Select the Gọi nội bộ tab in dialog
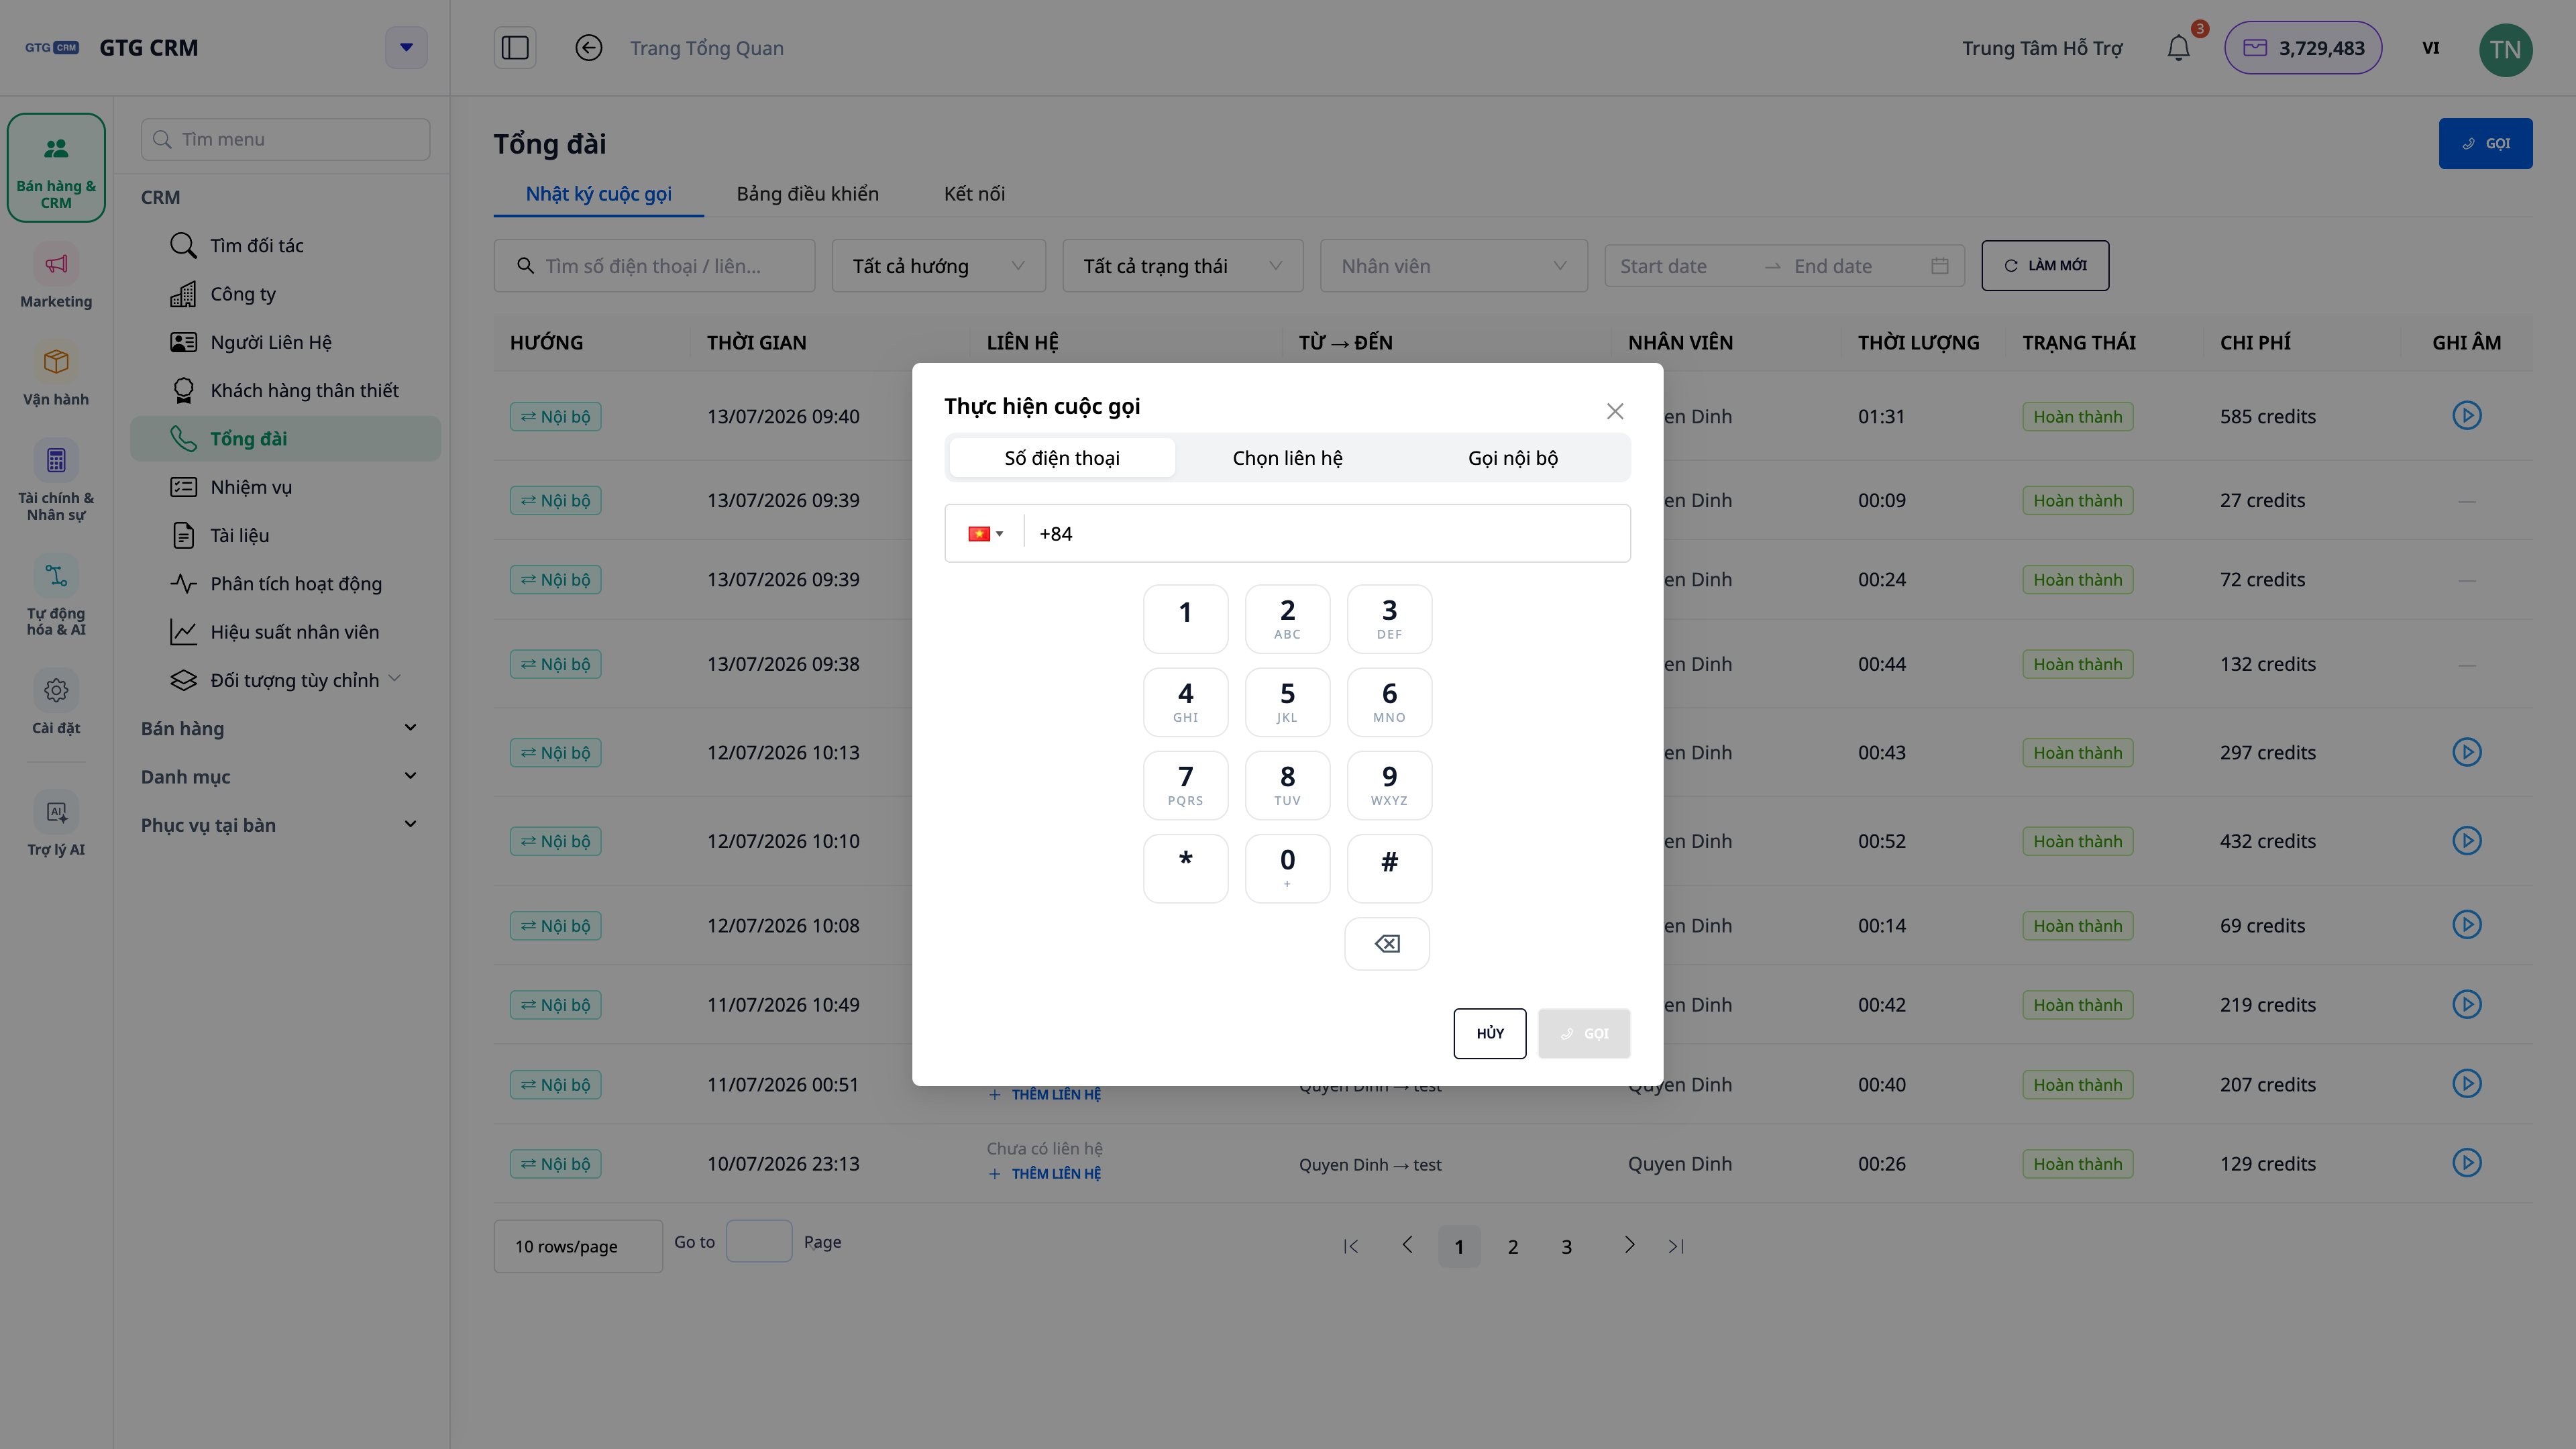The image size is (2576, 1449). click(1512, 458)
